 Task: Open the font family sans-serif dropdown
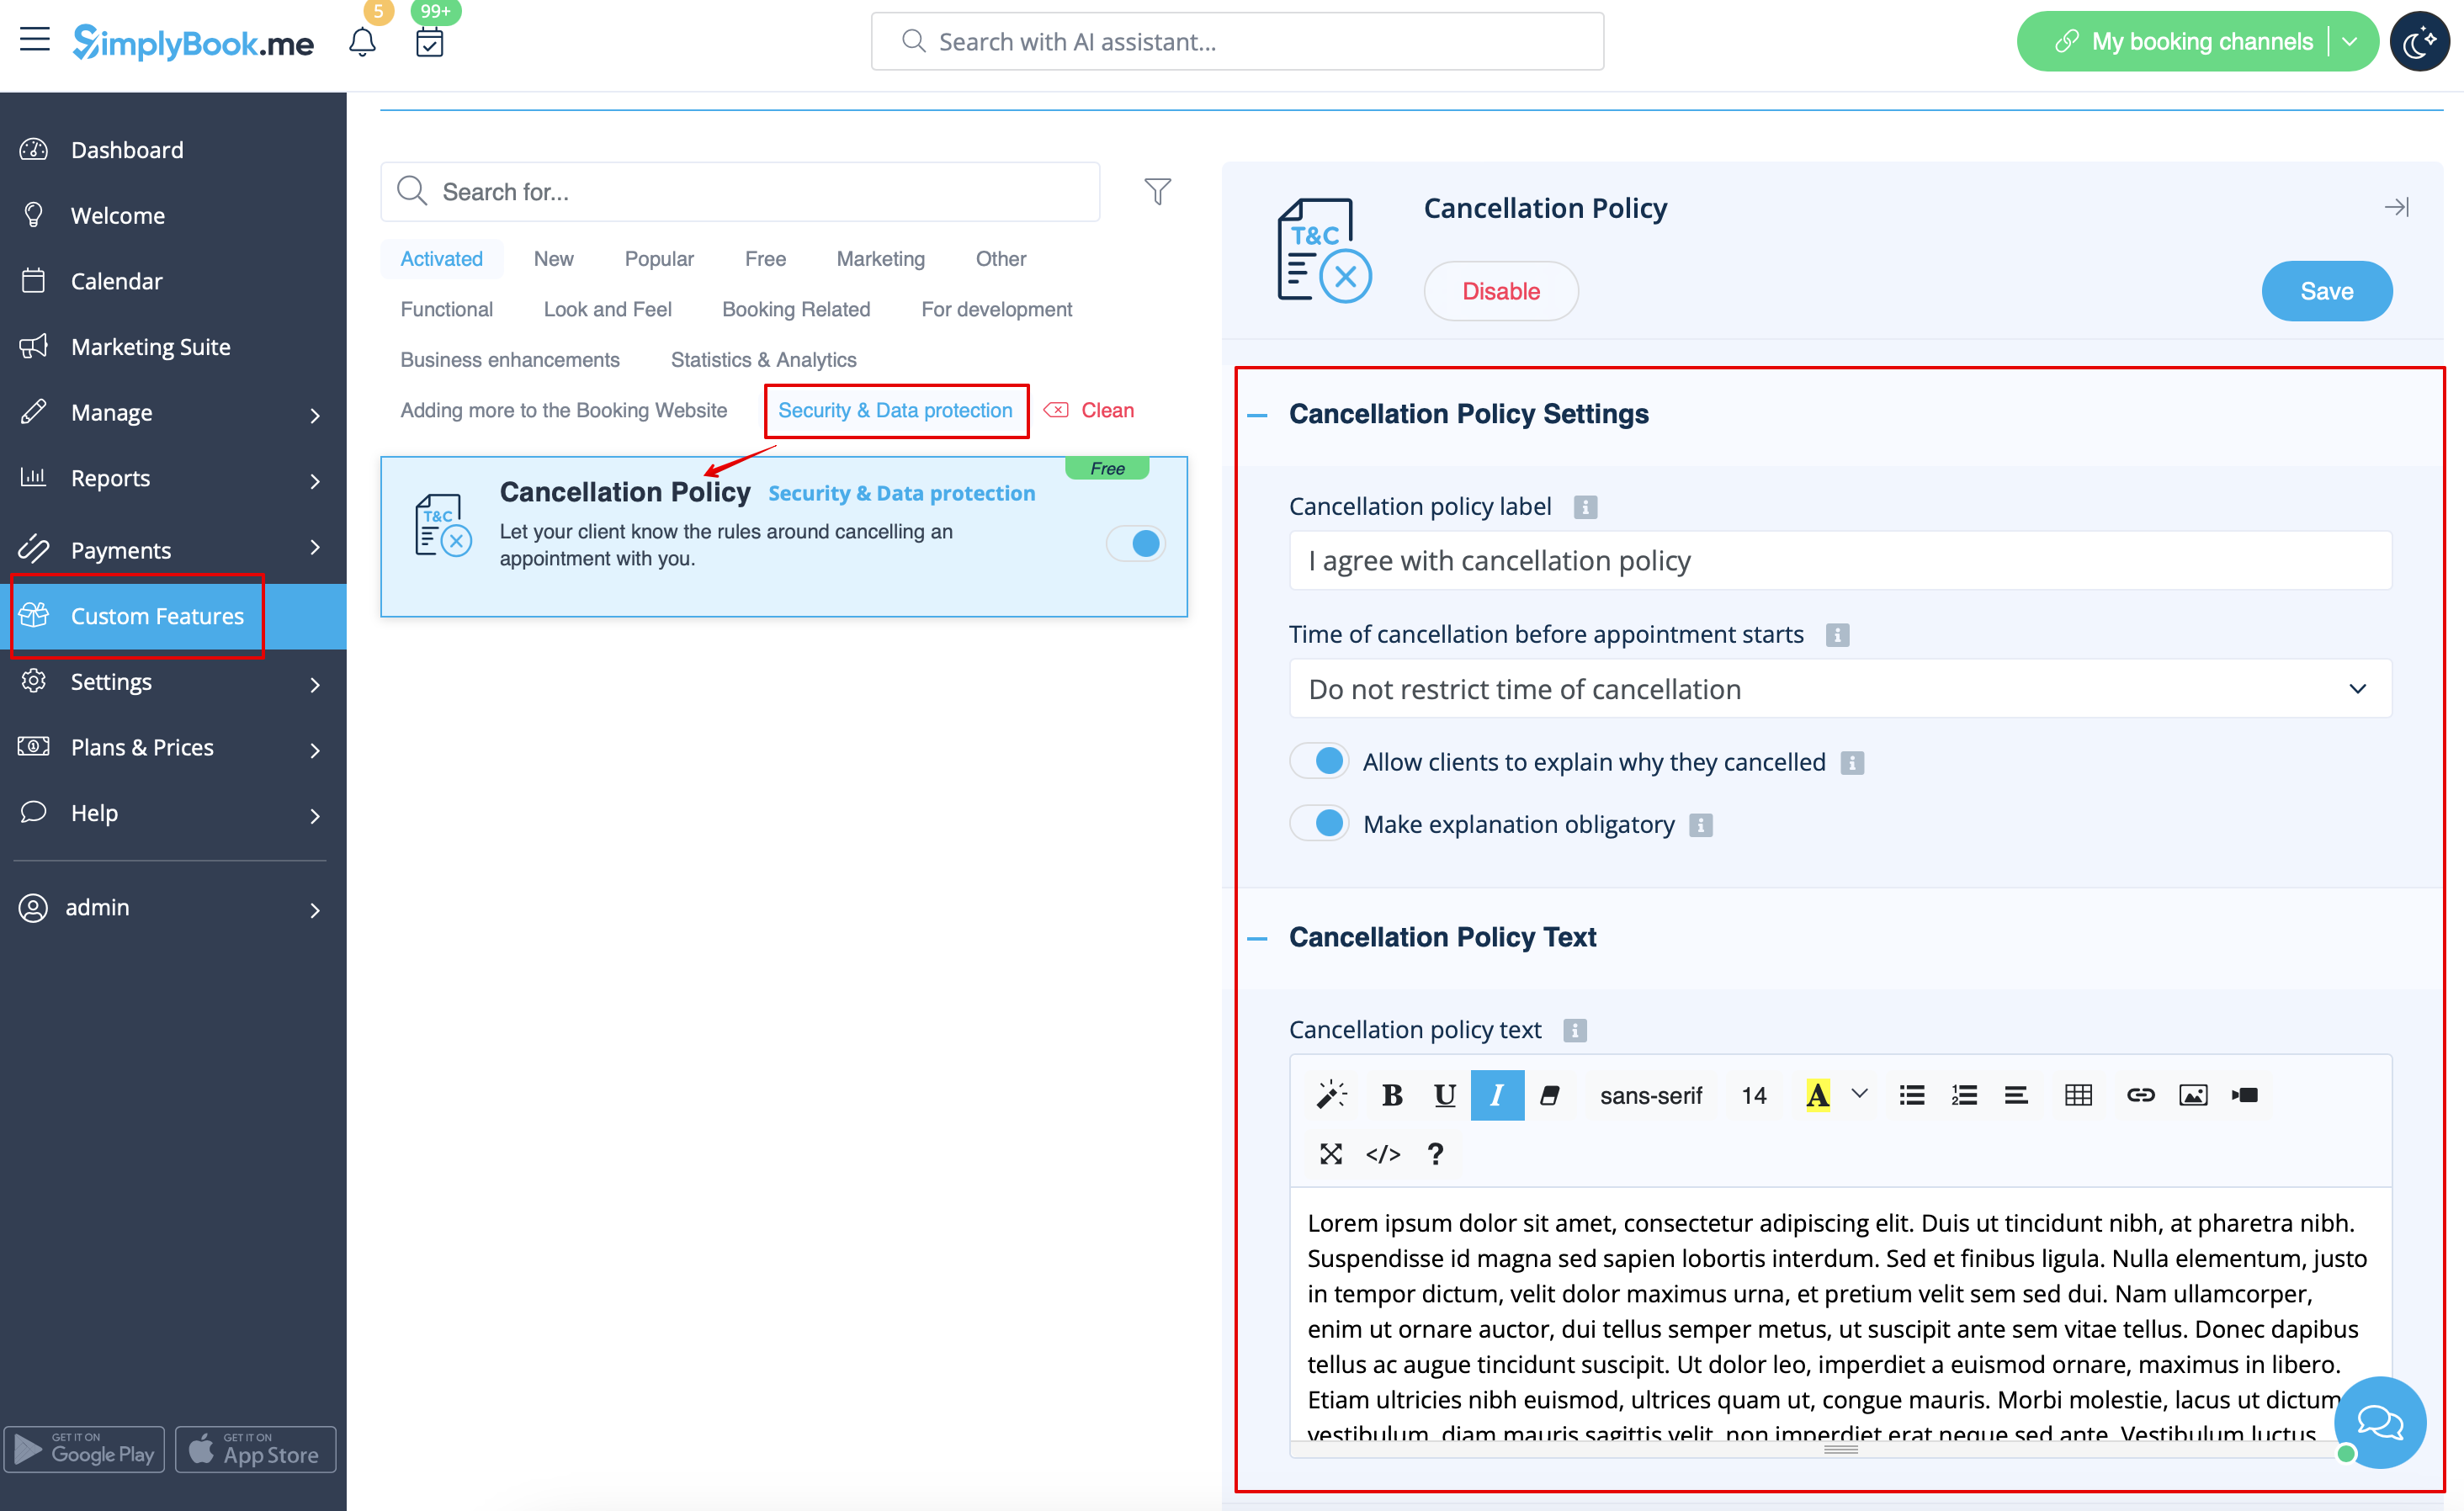(1651, 1095)
